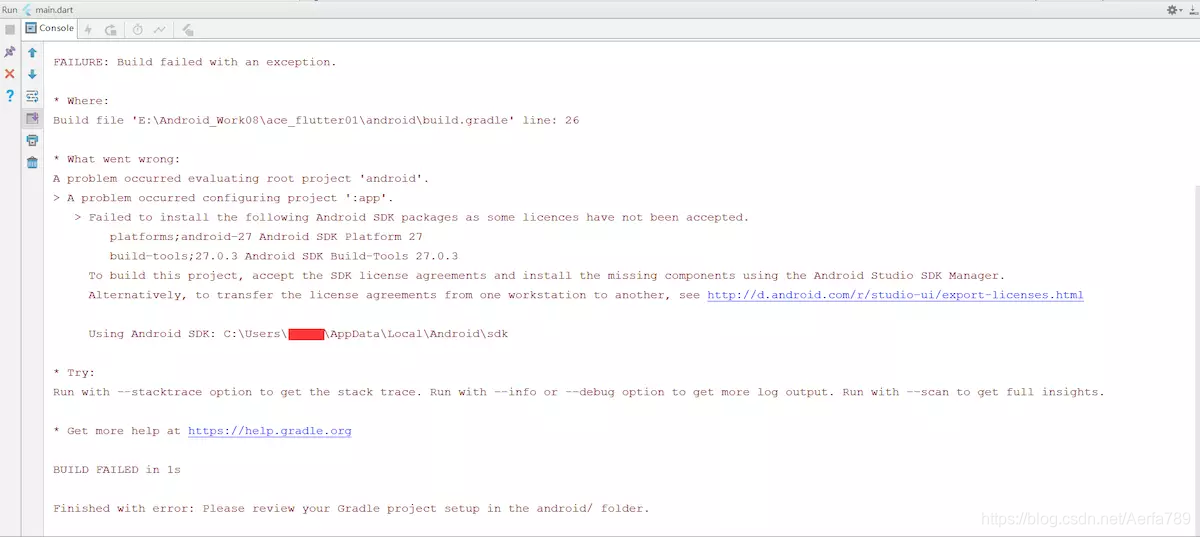Click the Flutter Hot Restart icon
This screenshot has width=1200, height=537.
pyautogui.click(x=110, y=30)
